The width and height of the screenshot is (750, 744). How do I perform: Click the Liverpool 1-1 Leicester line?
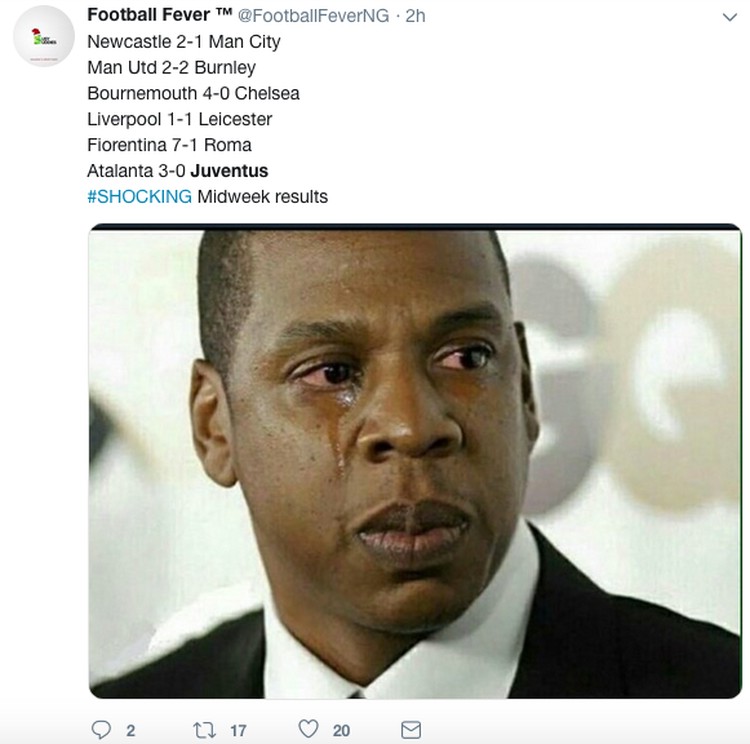(179, 119)
